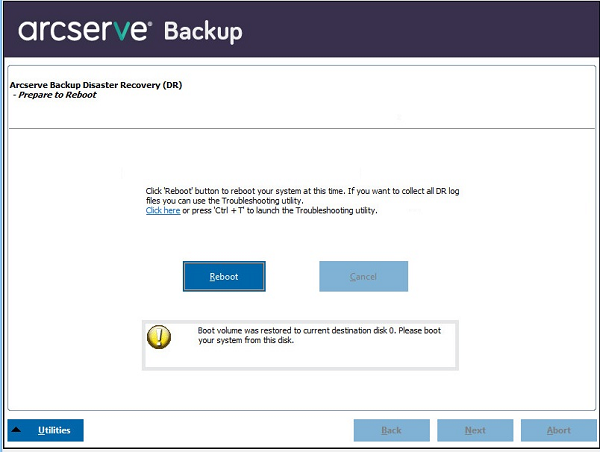Click the Reboot button
This screenshot has height=452, width=600.
click(224, 276)
